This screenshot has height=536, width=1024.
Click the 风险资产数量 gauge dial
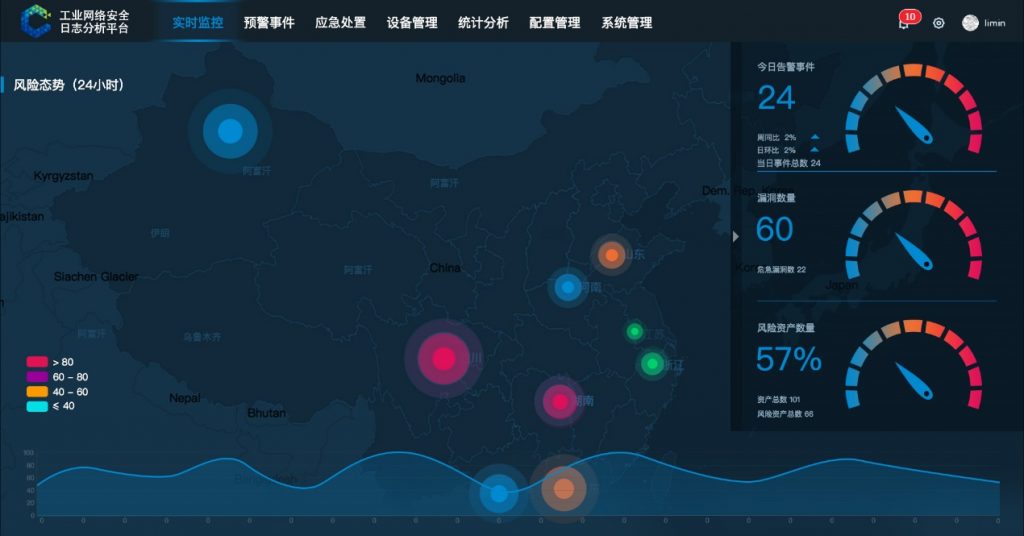click(x=914, y=364)
